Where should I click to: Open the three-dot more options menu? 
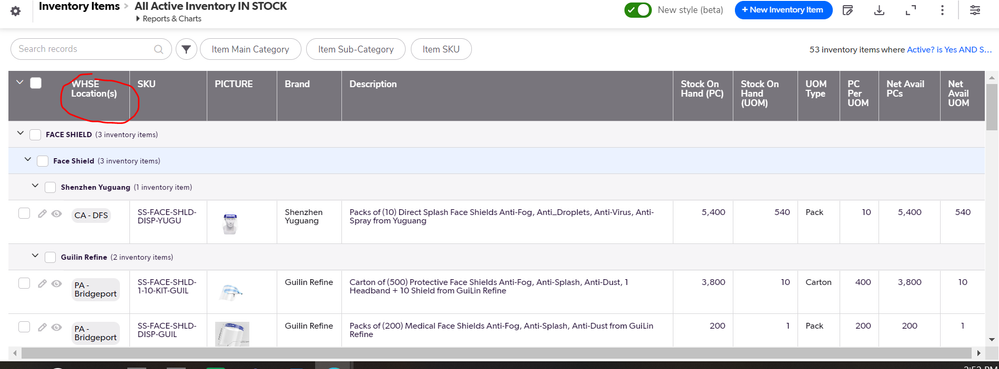942,10
